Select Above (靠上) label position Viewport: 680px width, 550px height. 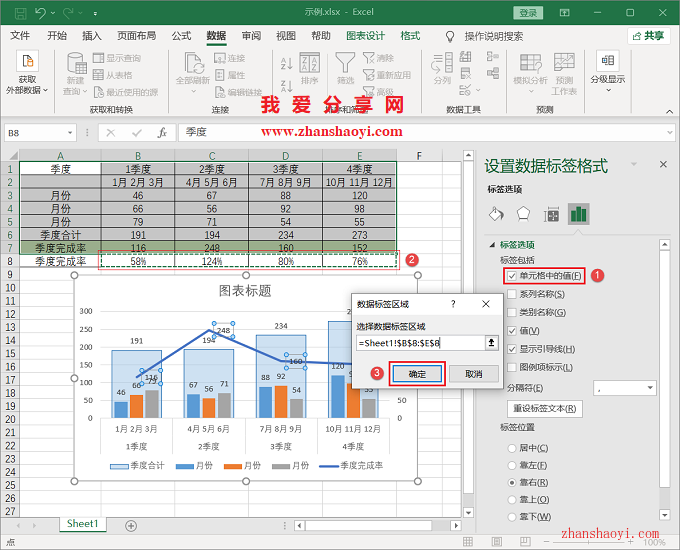512,500
